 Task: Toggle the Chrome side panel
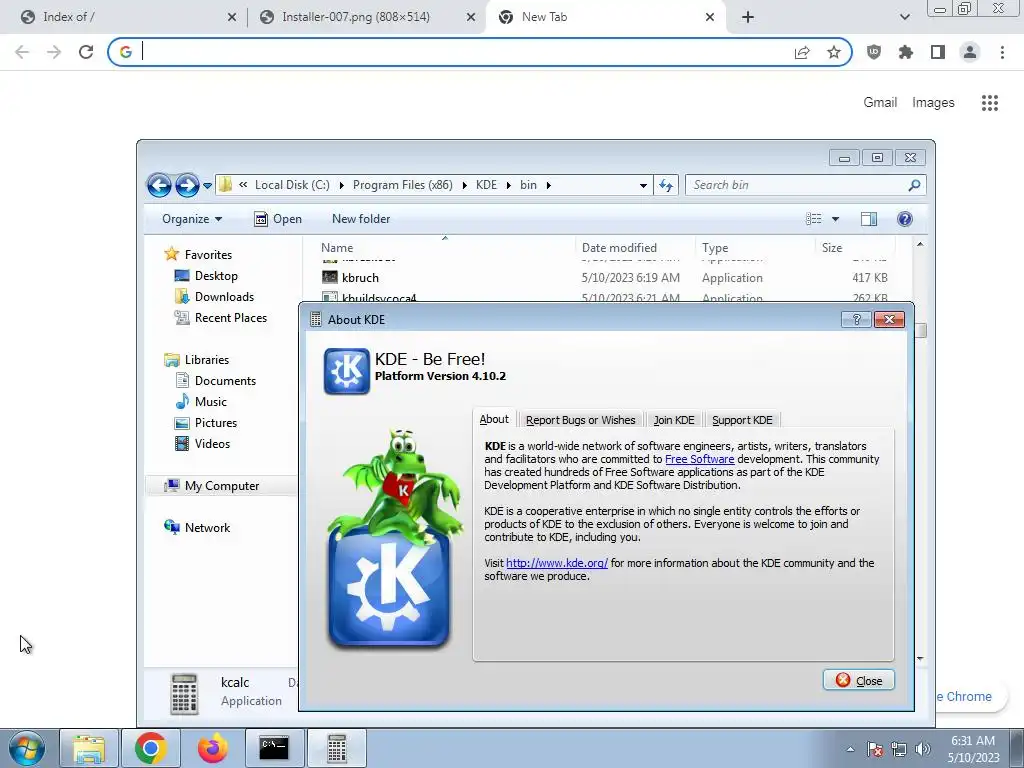coord(938,52)
